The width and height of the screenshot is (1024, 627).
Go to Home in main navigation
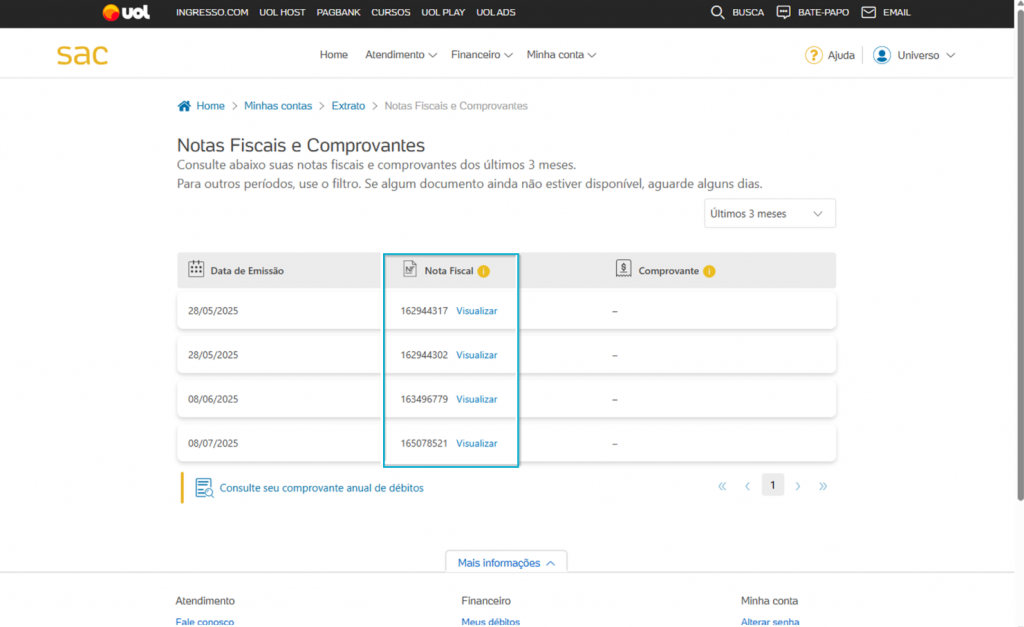pos(334,55)
